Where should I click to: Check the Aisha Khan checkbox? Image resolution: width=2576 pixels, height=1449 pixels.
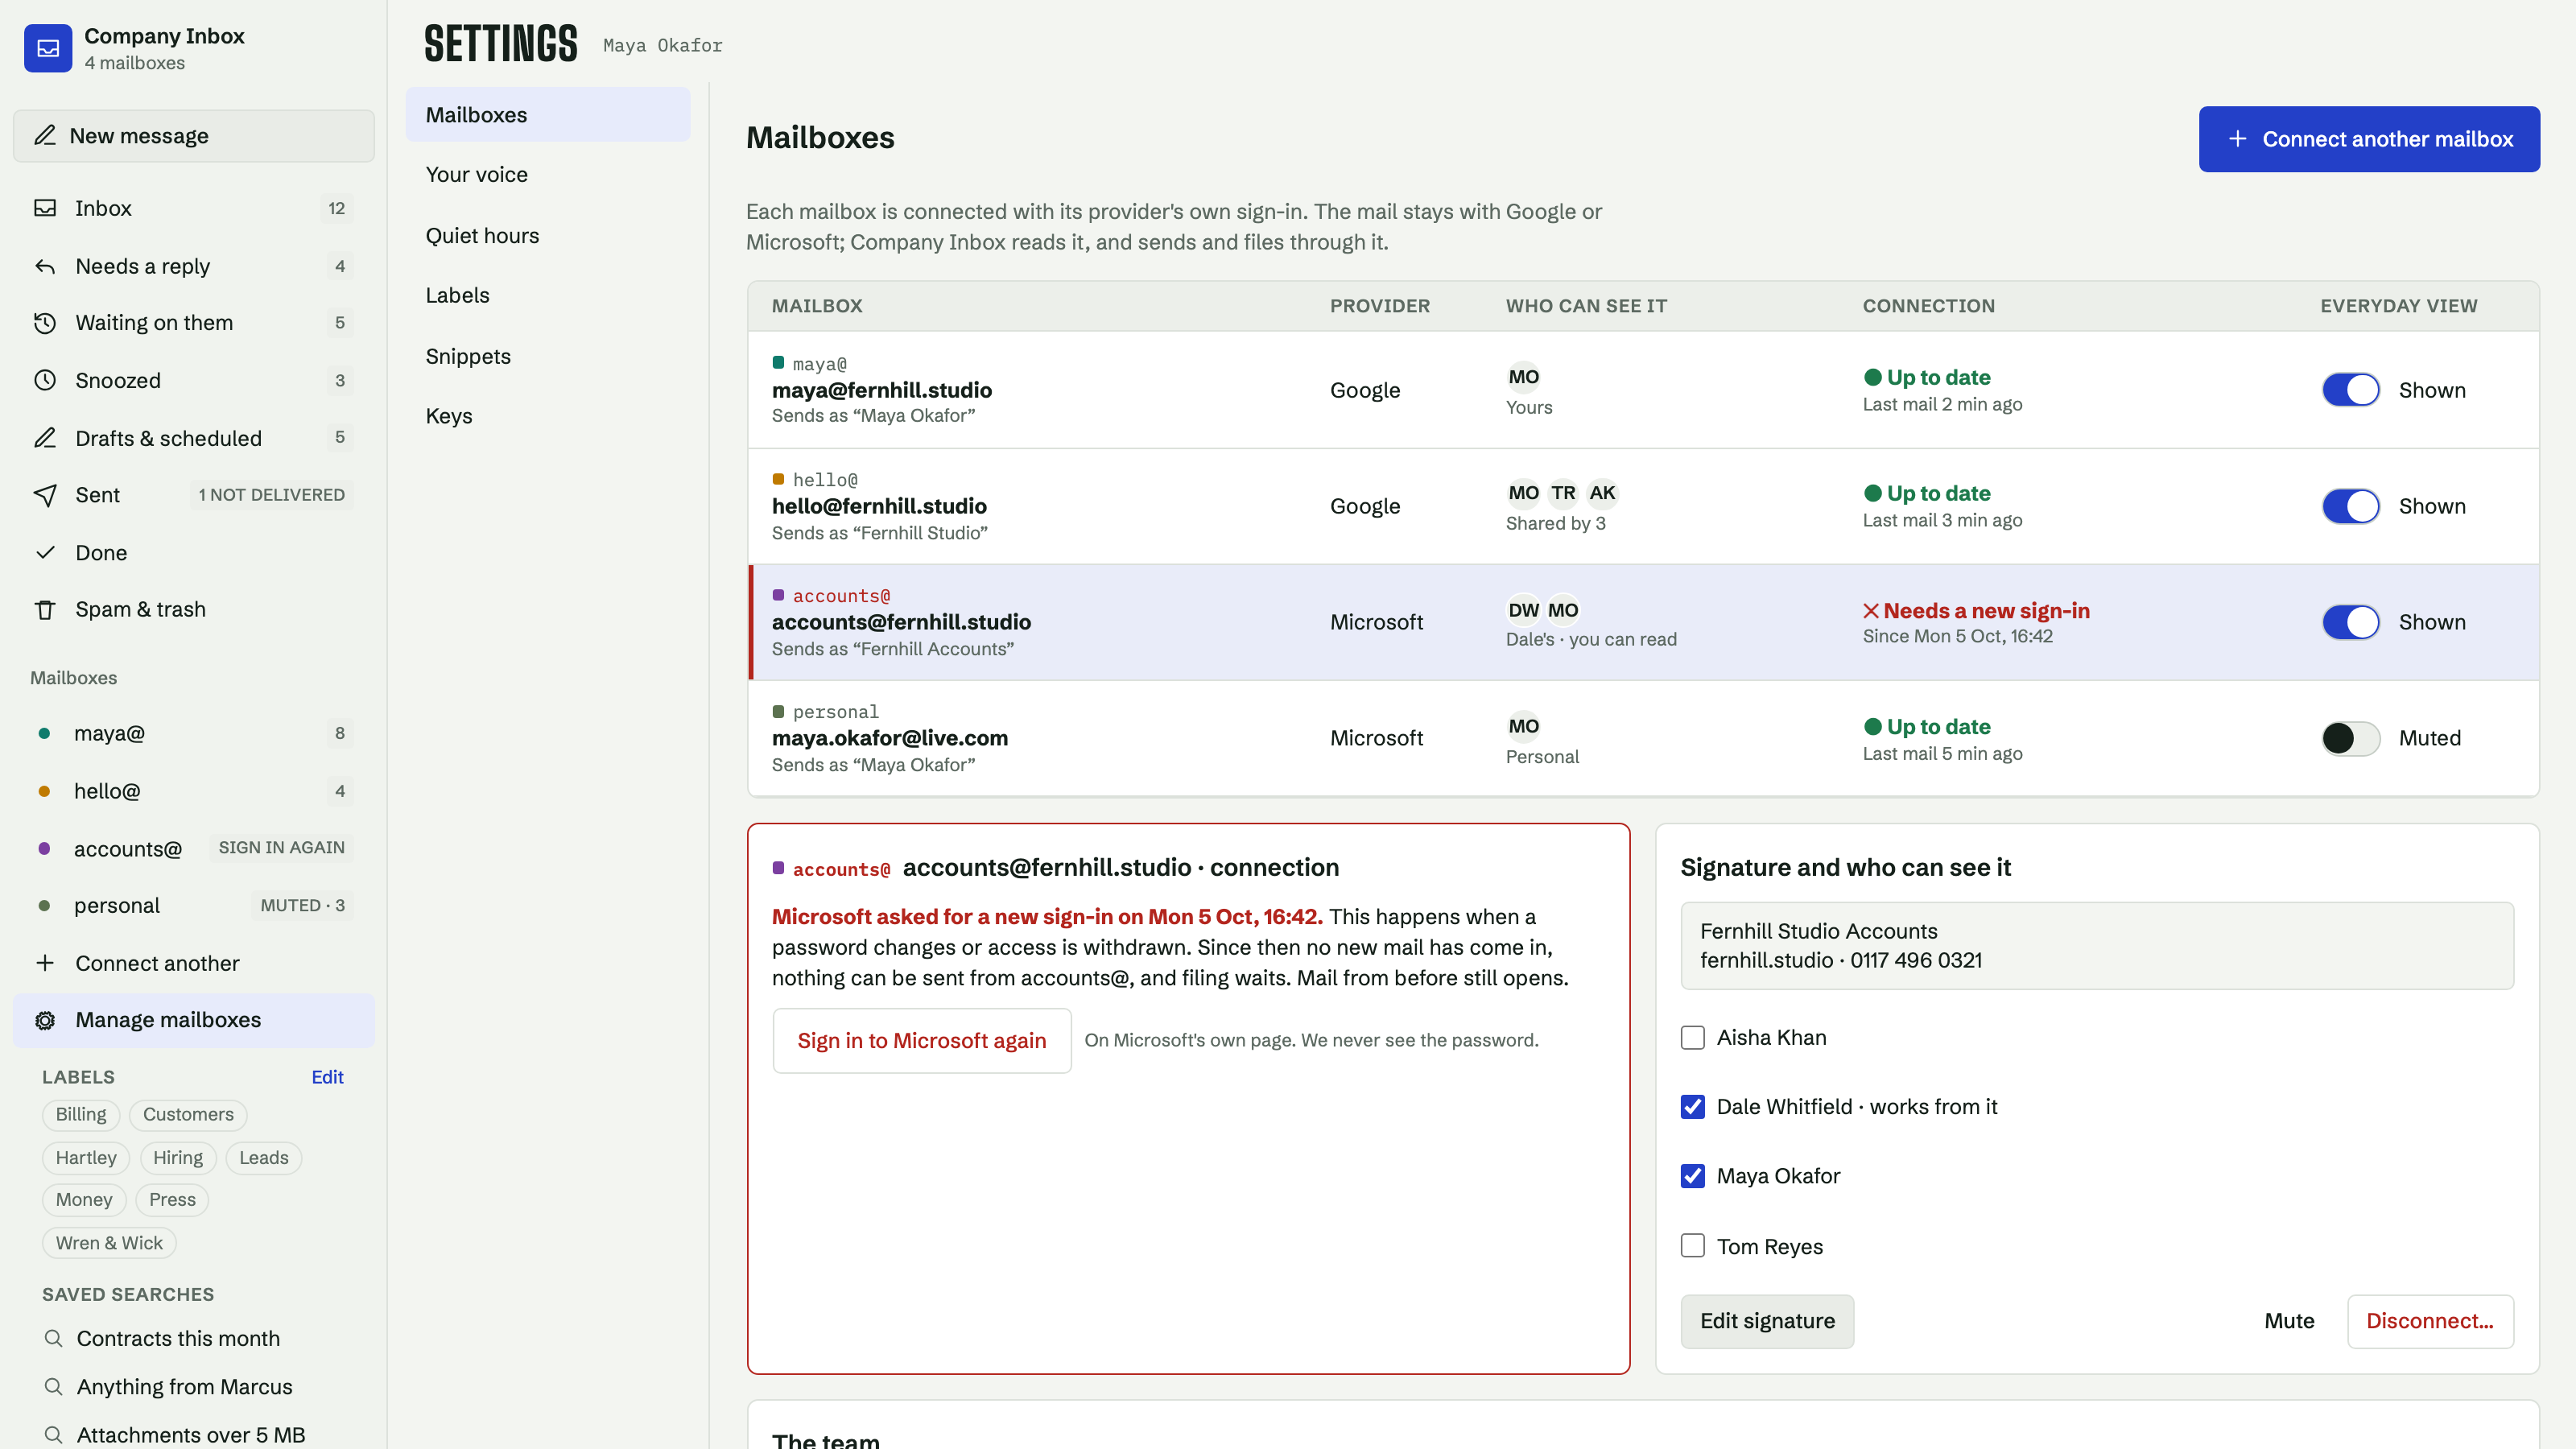point(1693,1038)
